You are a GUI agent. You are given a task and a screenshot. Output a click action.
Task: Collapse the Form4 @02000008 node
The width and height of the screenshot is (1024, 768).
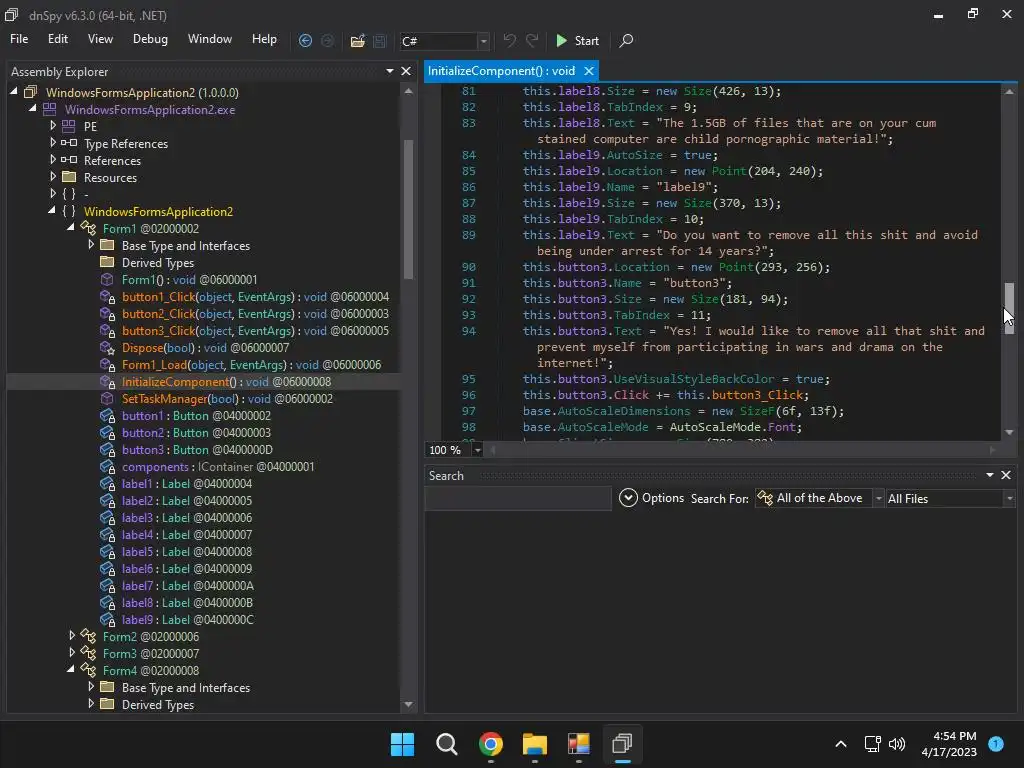[71, 669]
